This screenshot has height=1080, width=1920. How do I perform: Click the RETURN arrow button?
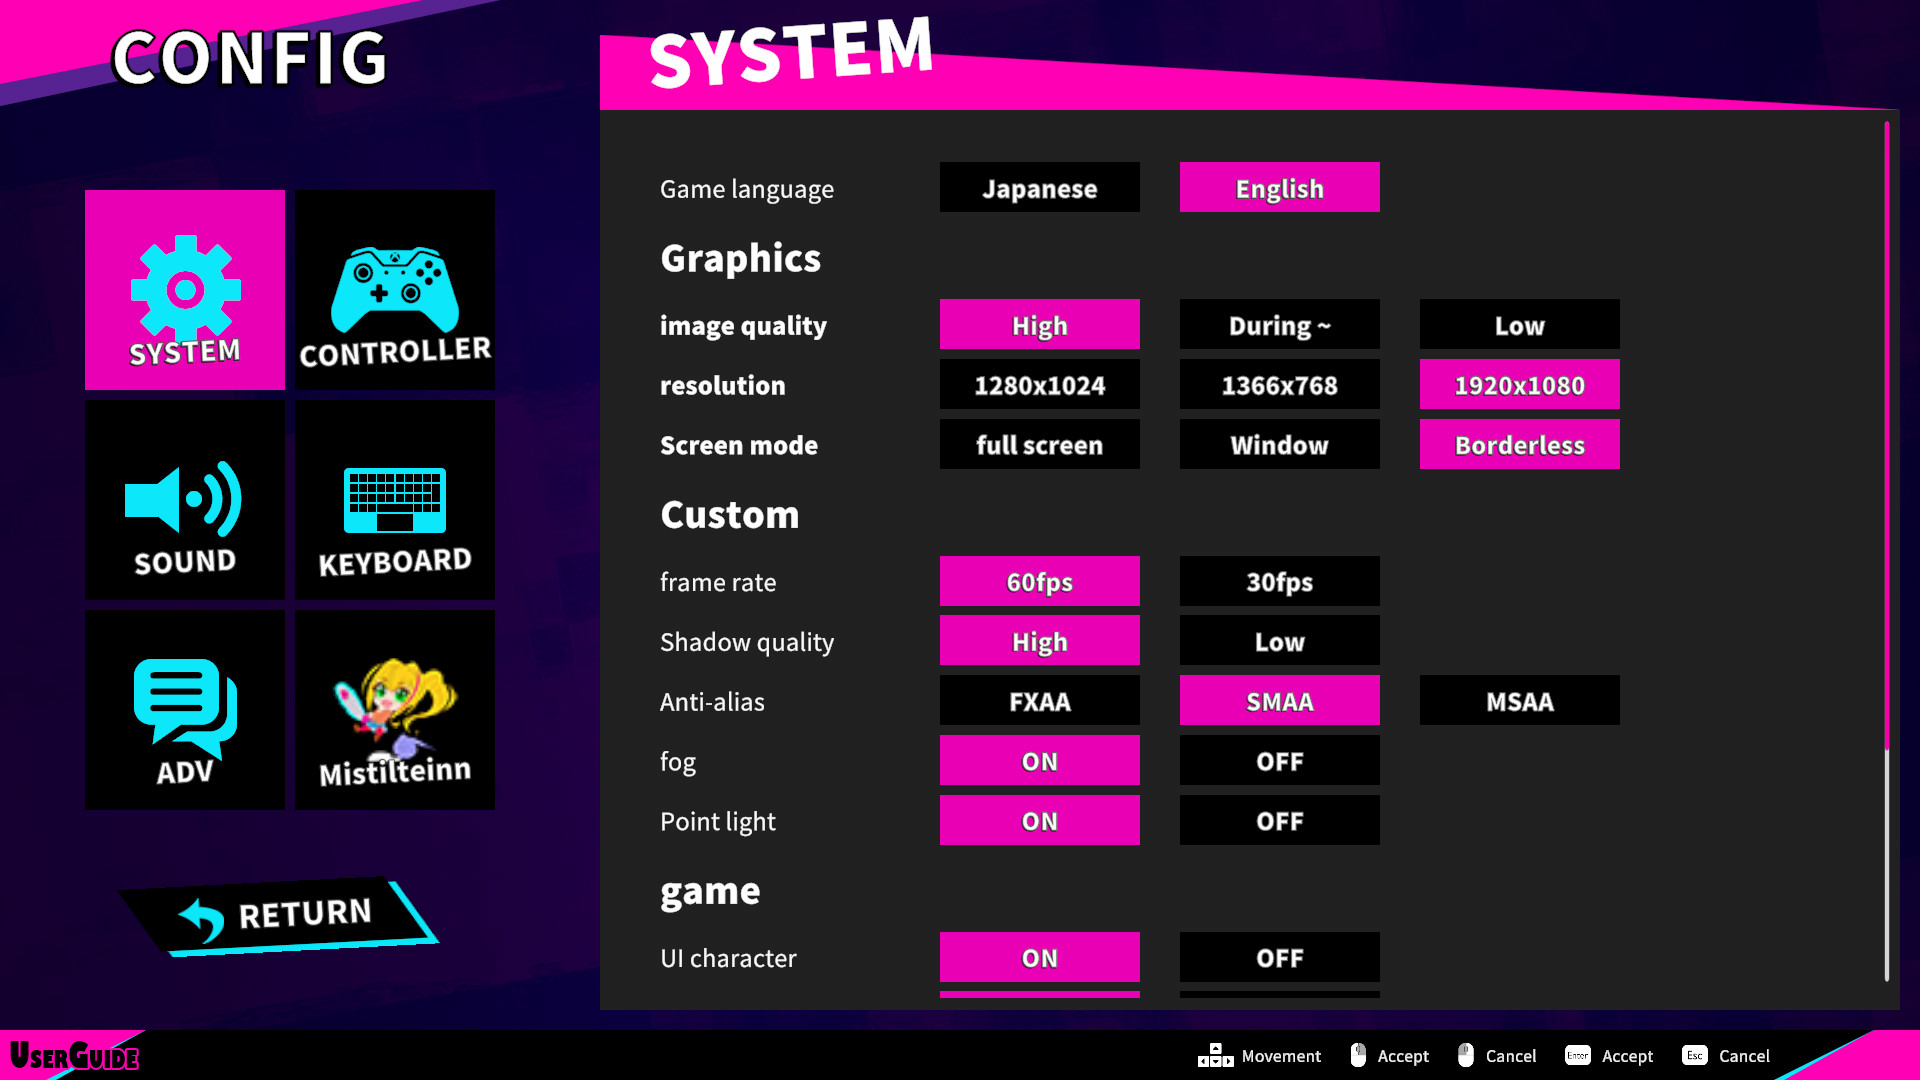pos(278,915)
